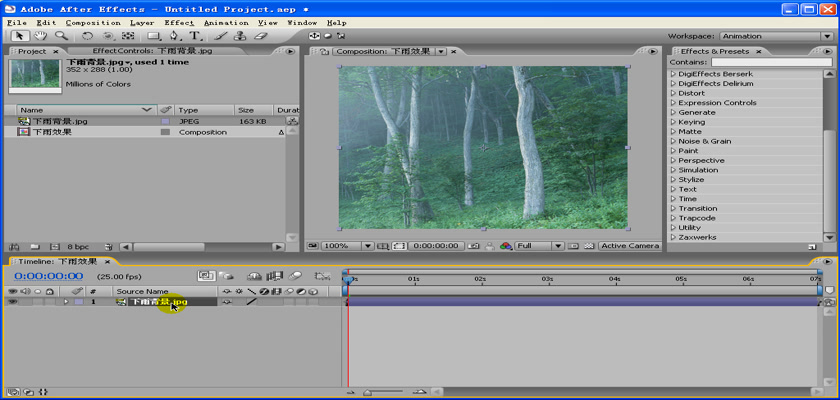Click the Delete trash icon in Project panel
The width and height of the screenshot is (840, 400).
[109, 247]
